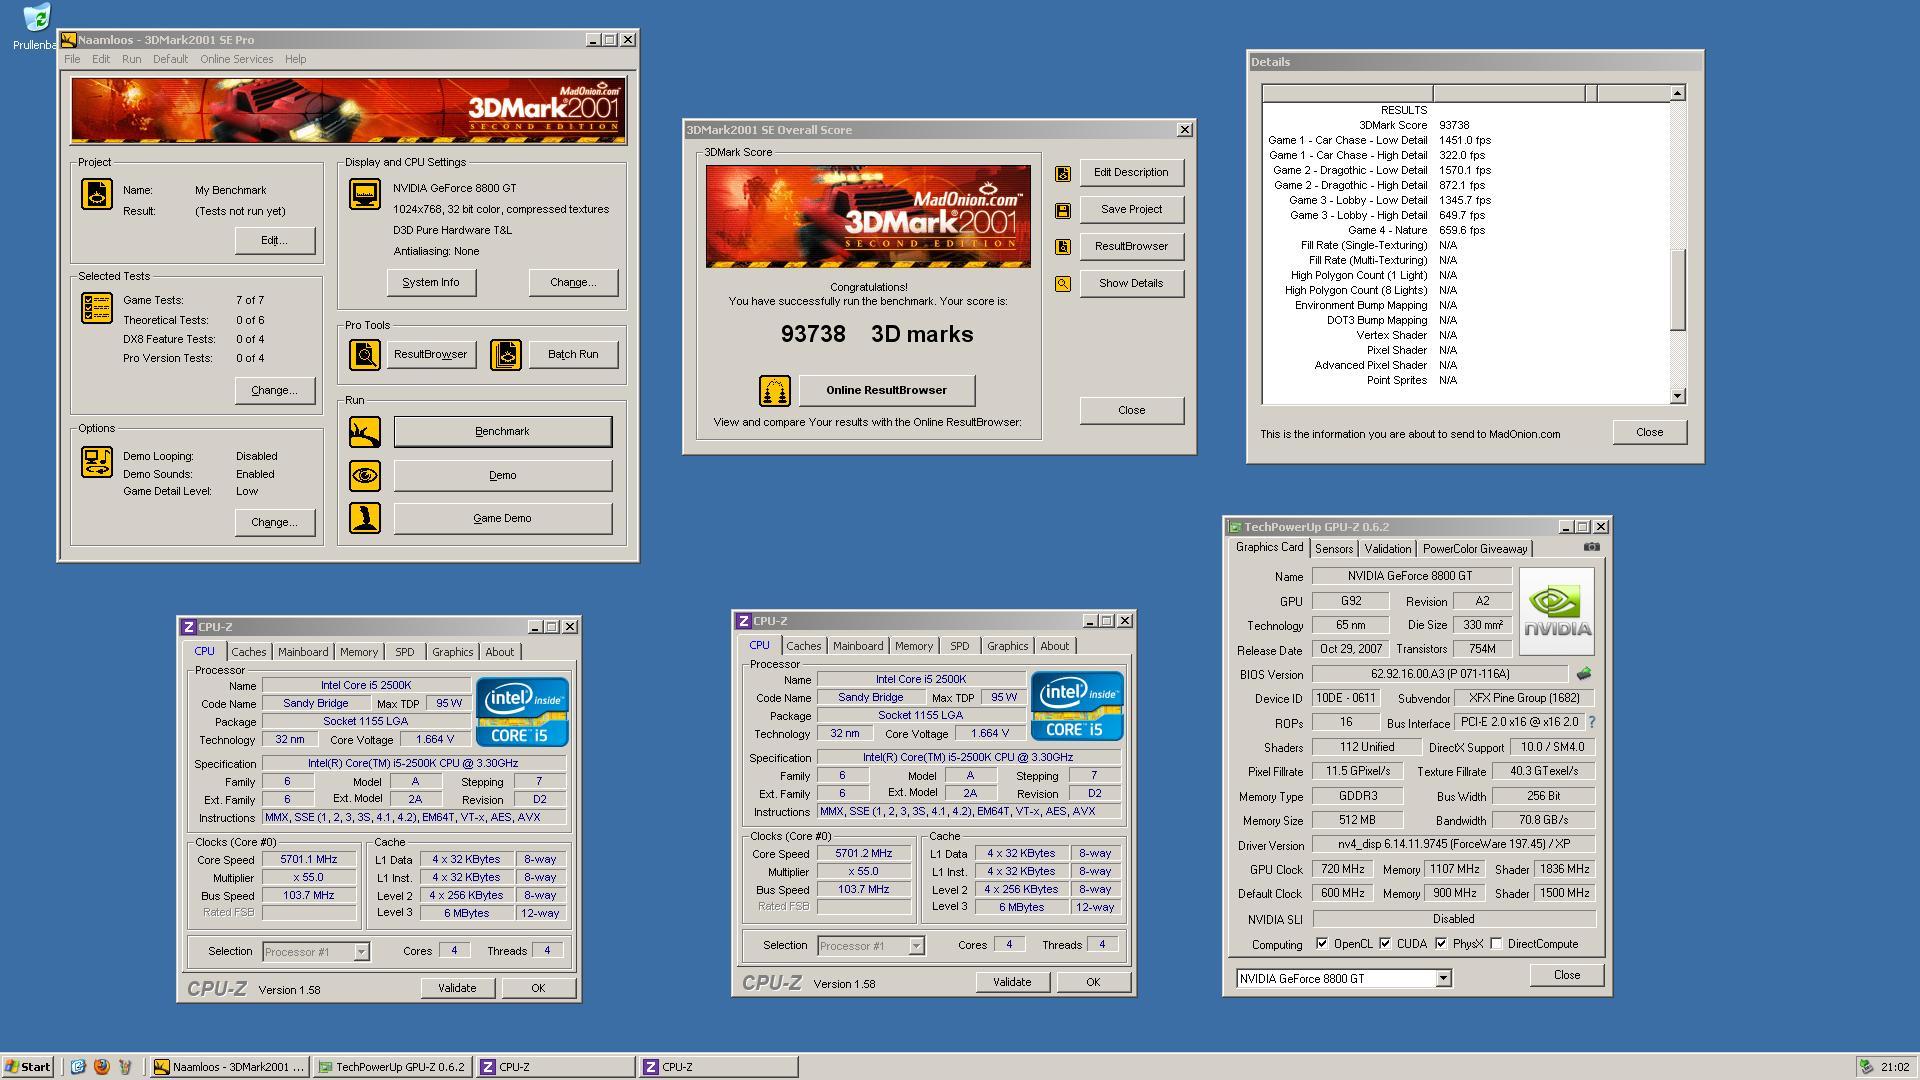Click OK in the right CPU-Z window
This screenshot has height=1080, width=1920.
1092,982
